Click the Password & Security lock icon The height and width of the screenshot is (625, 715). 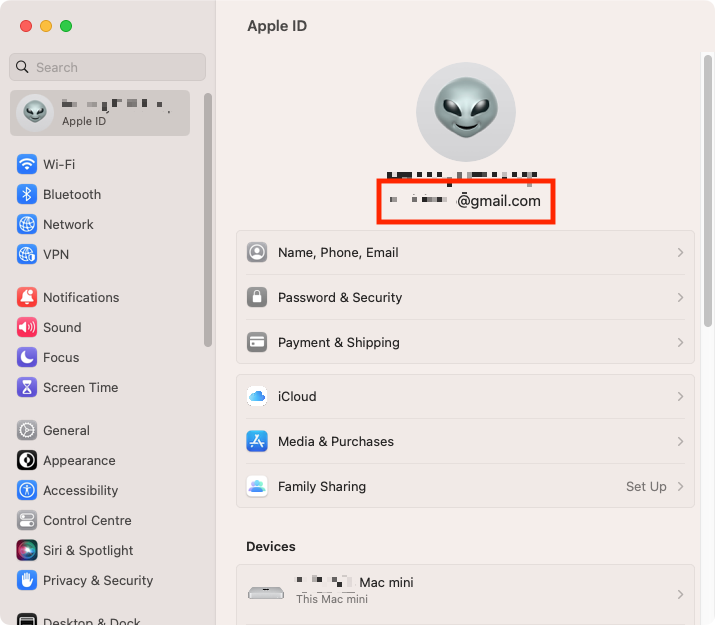[257, 297]
